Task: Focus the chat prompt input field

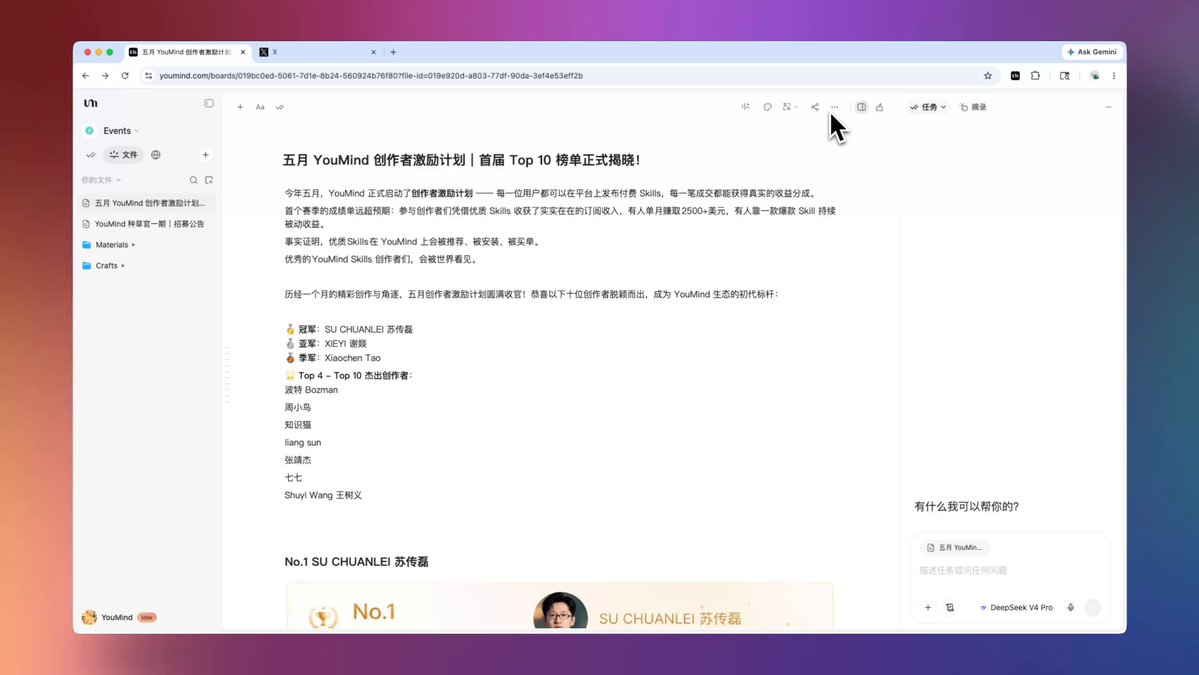Action: pyautogui.click(x=1009, y=570)
